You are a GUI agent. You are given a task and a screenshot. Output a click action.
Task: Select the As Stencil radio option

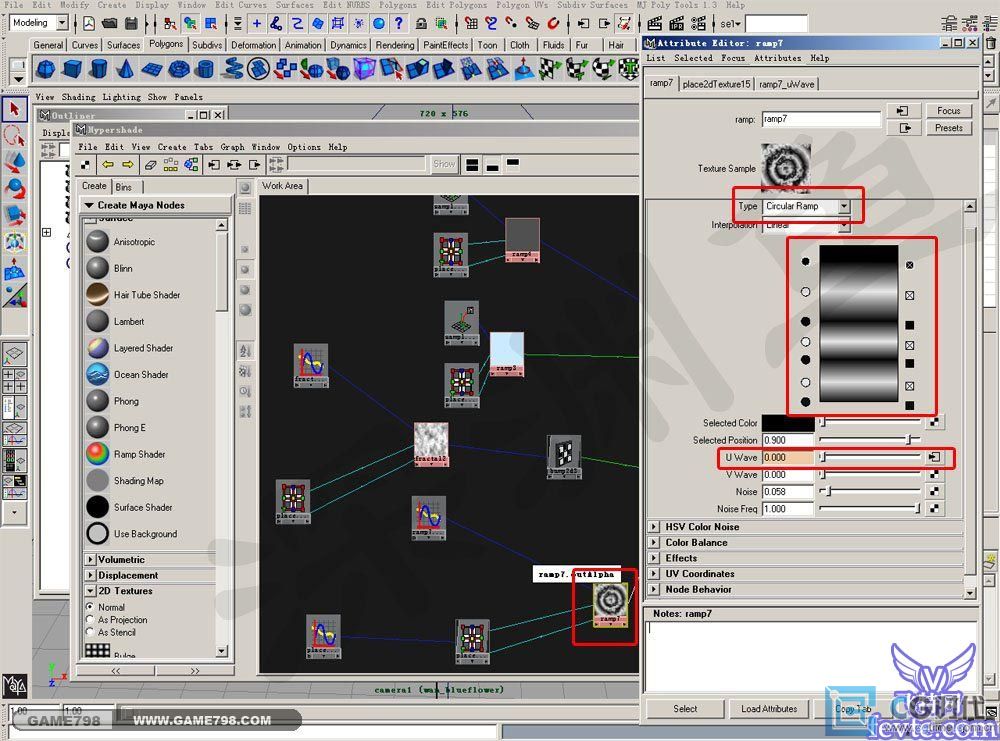(x=90, y=632)
